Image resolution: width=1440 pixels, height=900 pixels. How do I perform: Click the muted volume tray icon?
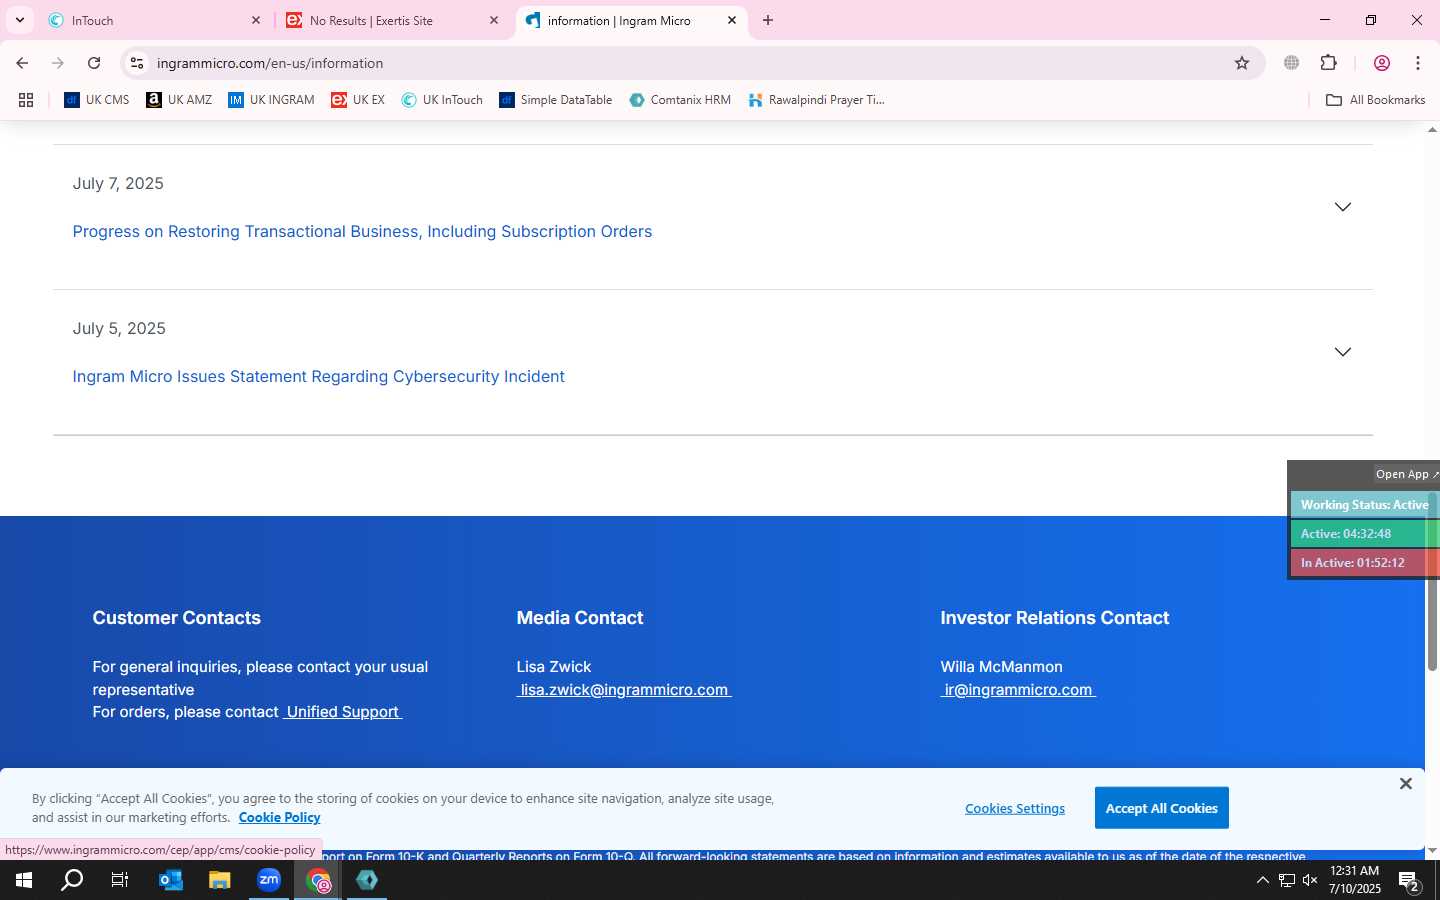[x=1310, y=880]
